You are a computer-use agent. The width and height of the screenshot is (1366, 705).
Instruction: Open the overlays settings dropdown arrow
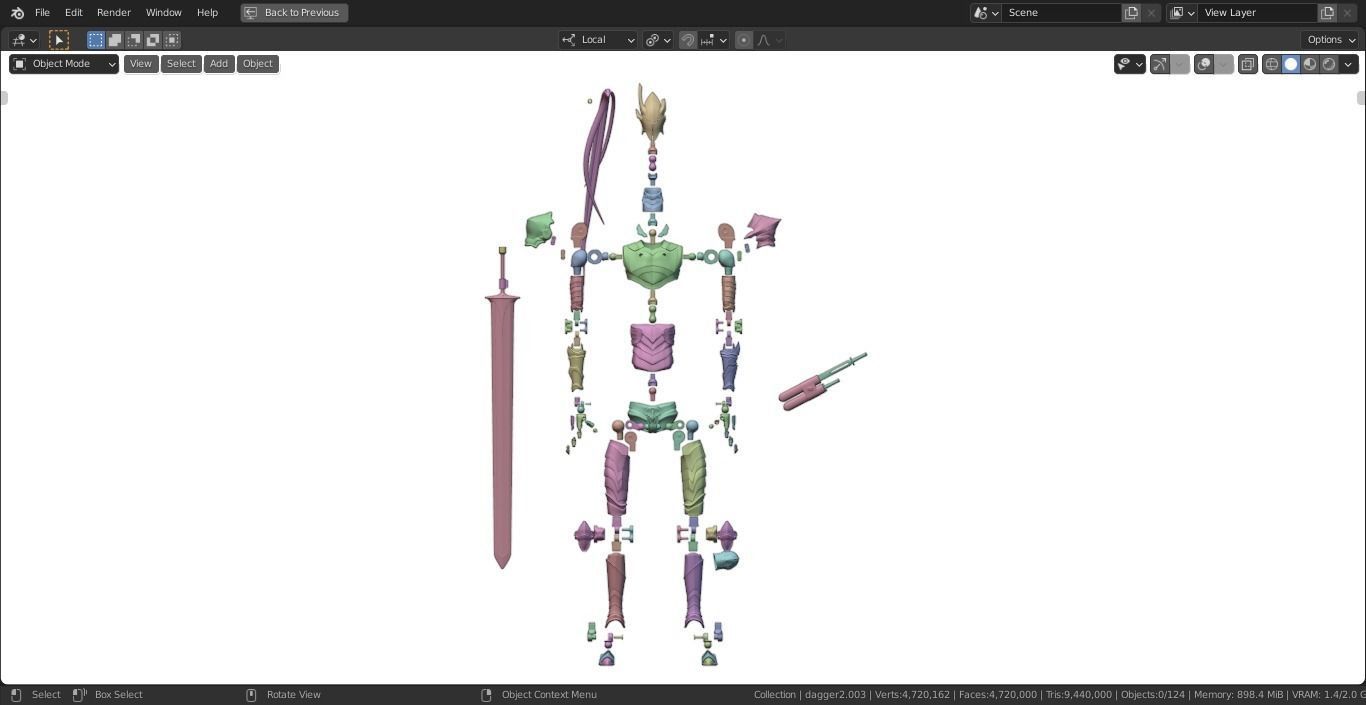[1224, 64]
